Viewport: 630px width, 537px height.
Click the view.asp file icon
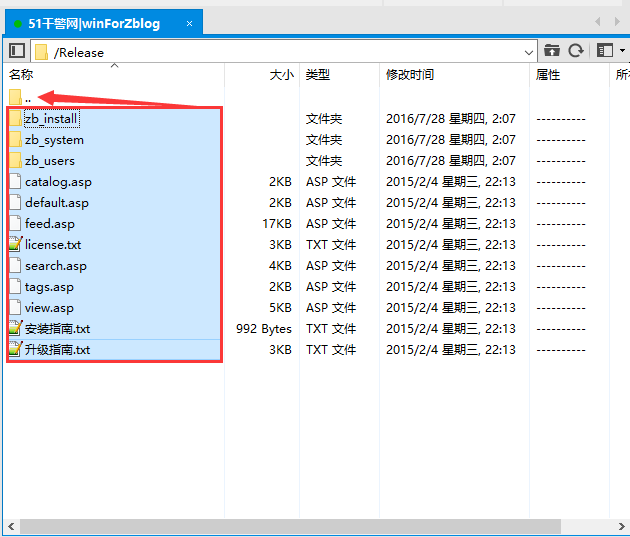point(15,307)
